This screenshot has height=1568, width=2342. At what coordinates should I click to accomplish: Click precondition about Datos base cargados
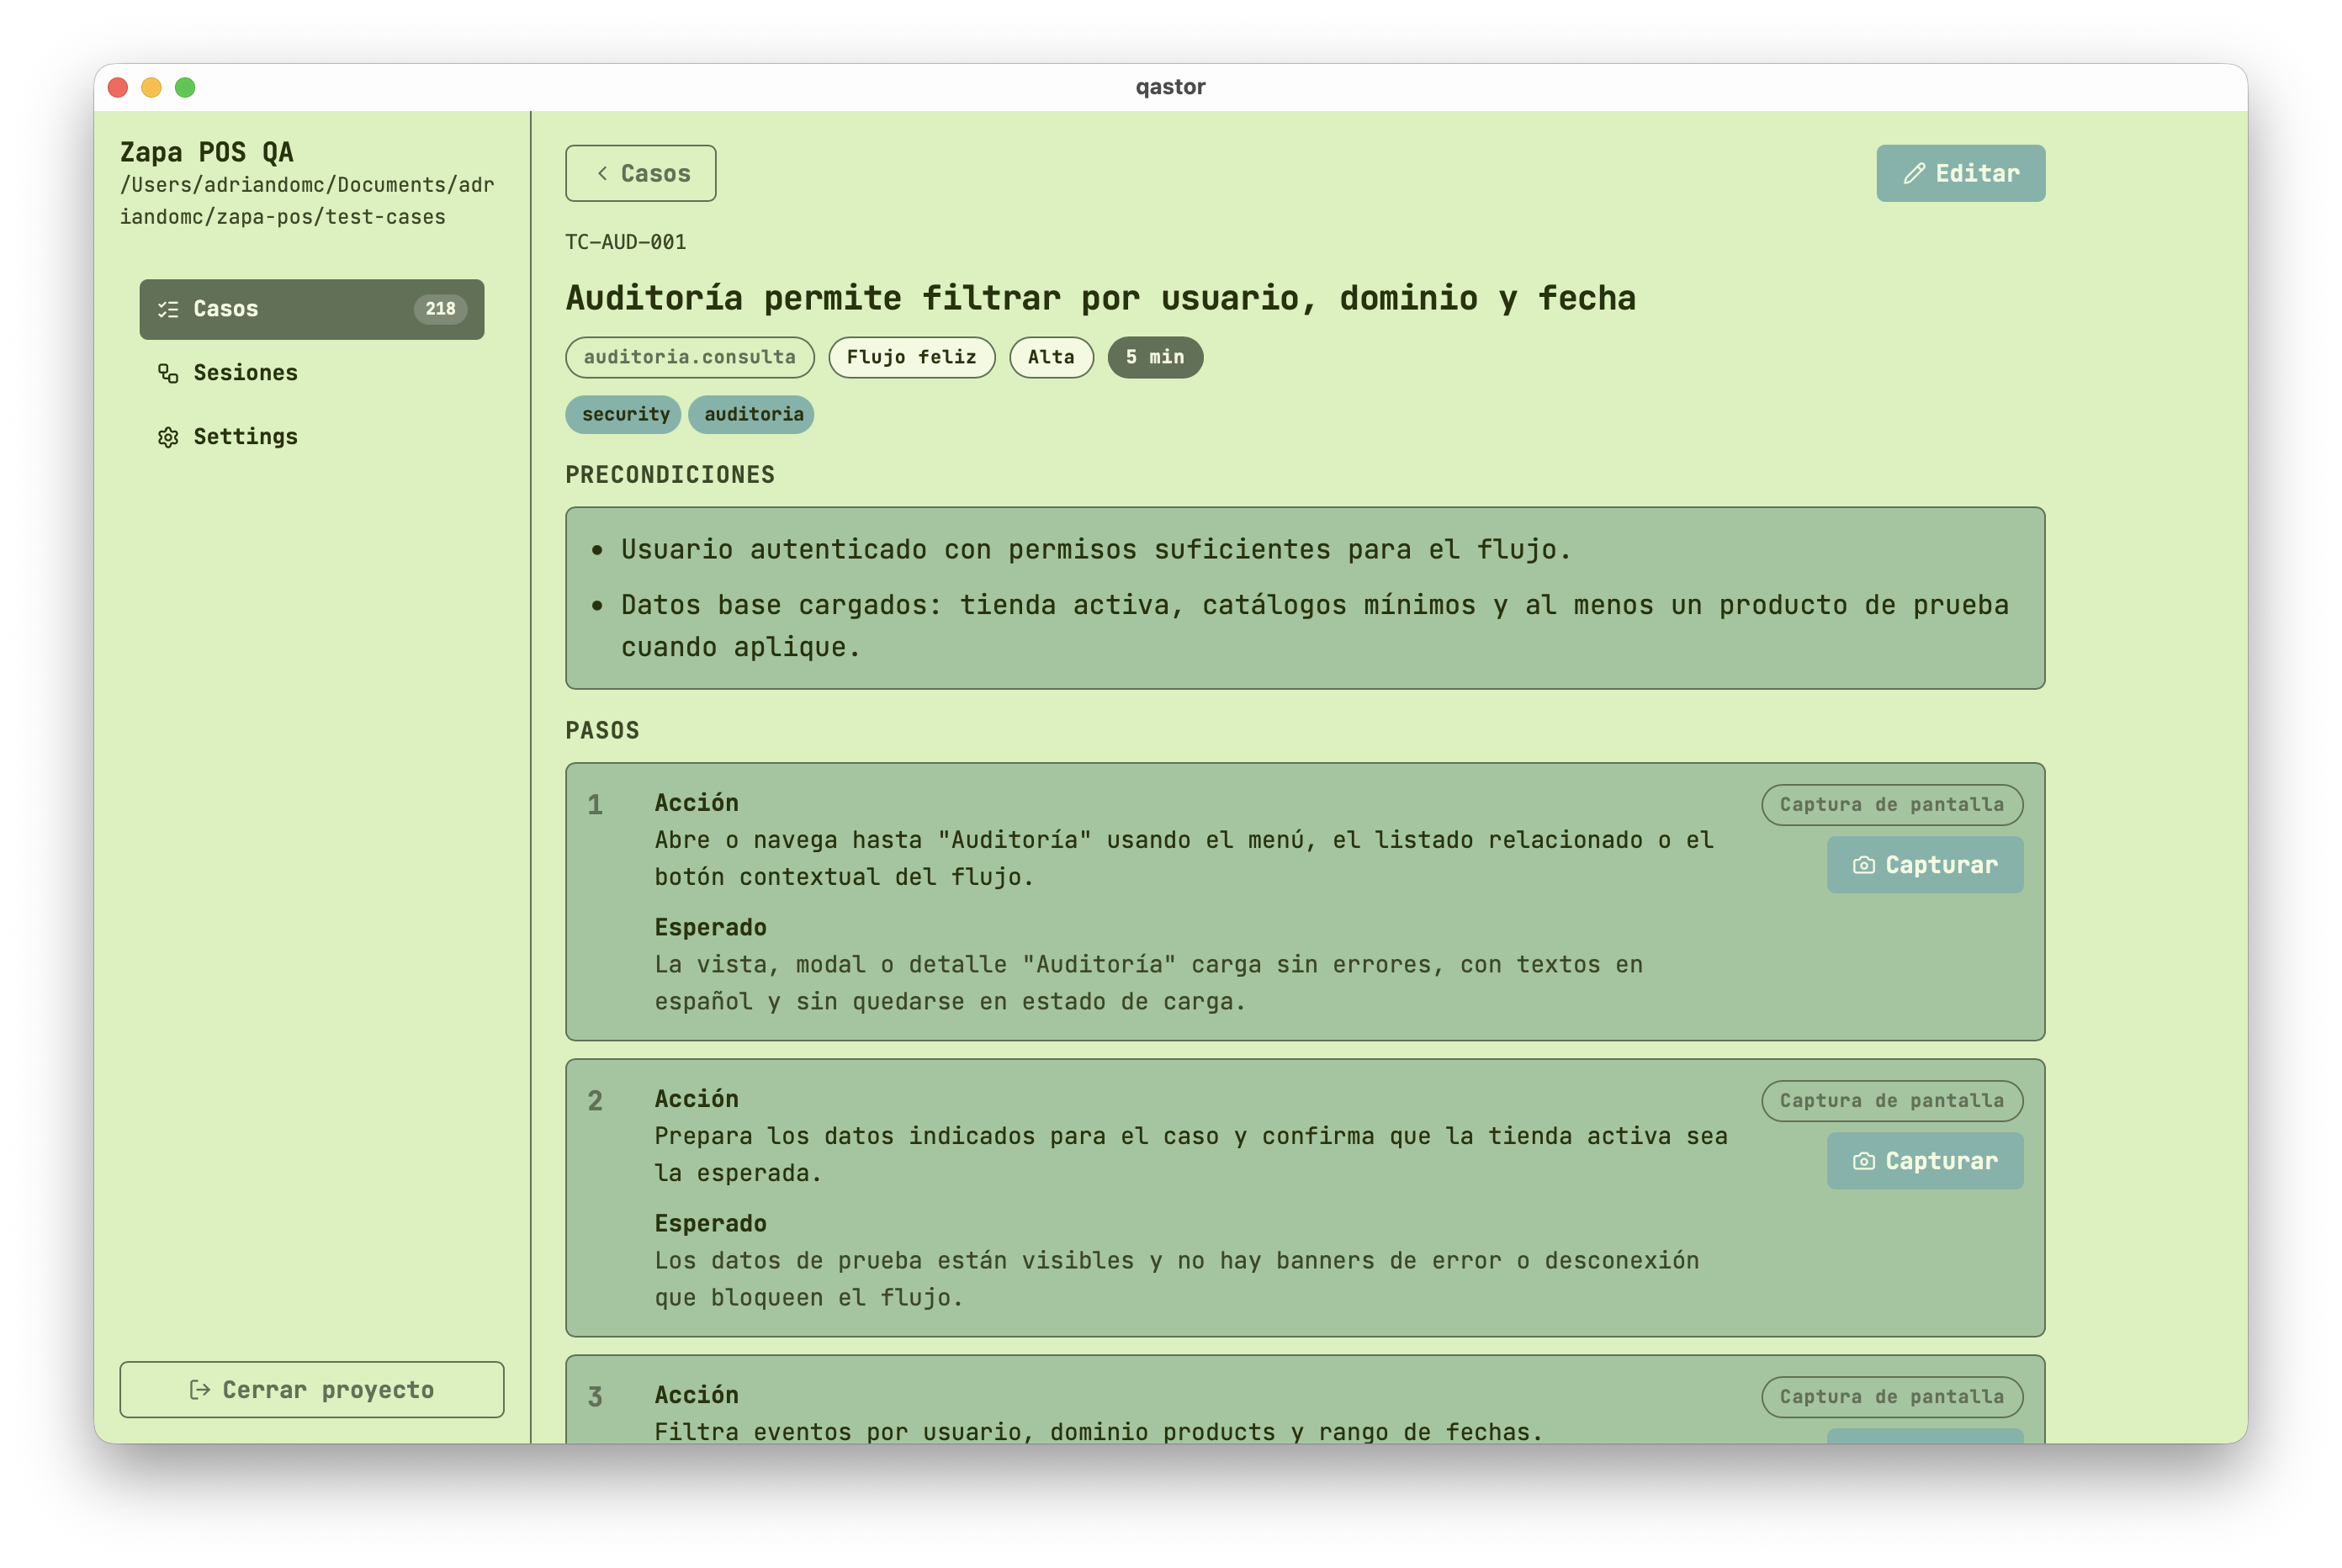point(1315,626)
